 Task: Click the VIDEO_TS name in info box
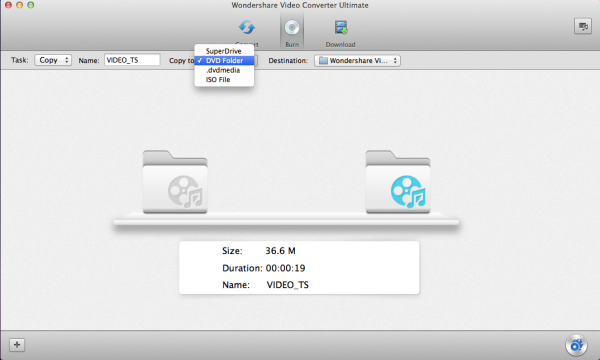tap(288, 285)
